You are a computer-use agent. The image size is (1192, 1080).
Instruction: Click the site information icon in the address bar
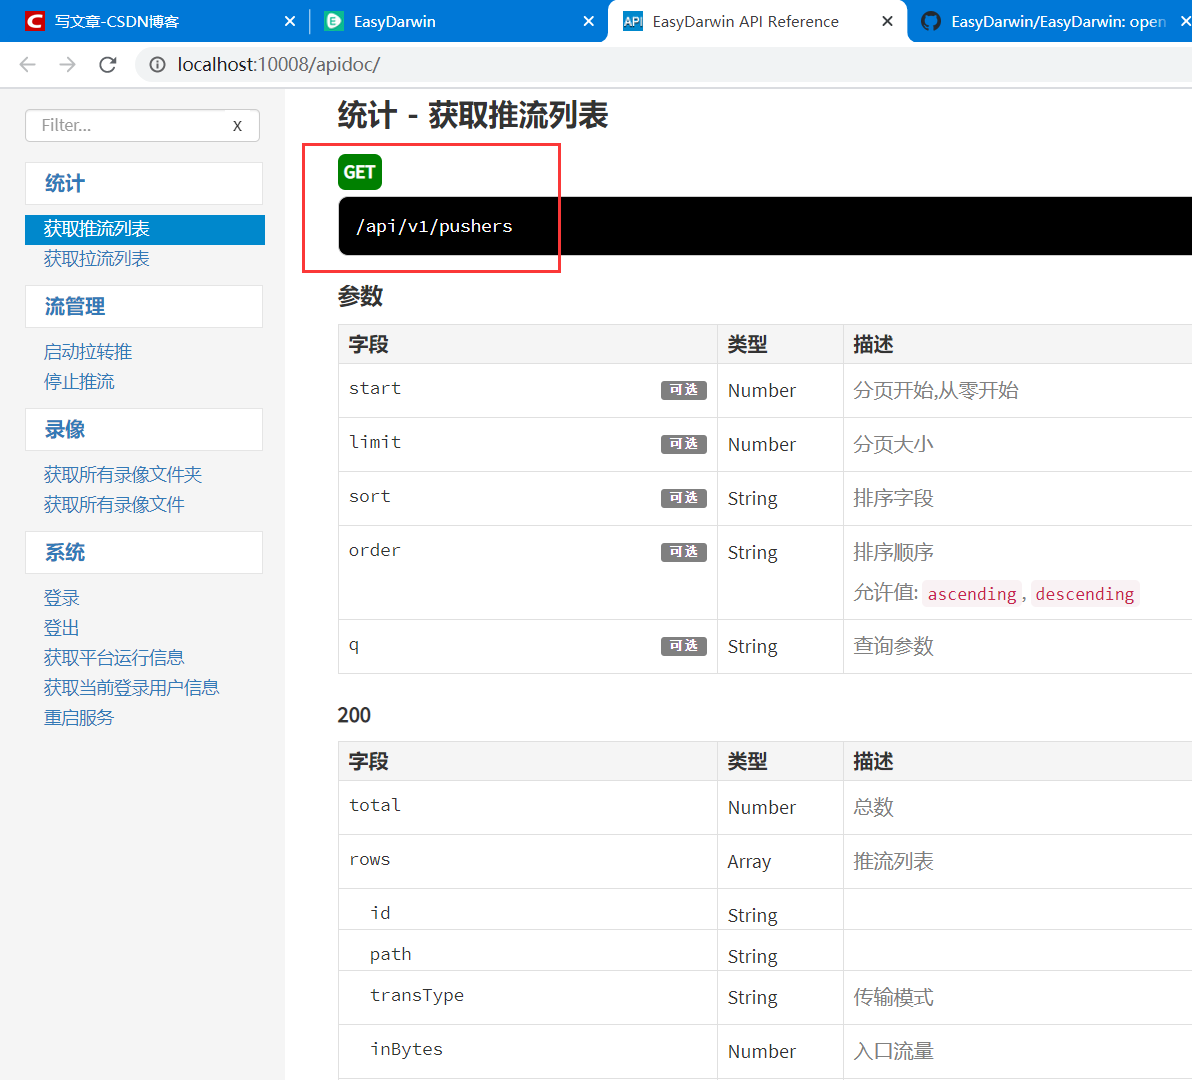[158, 64]
